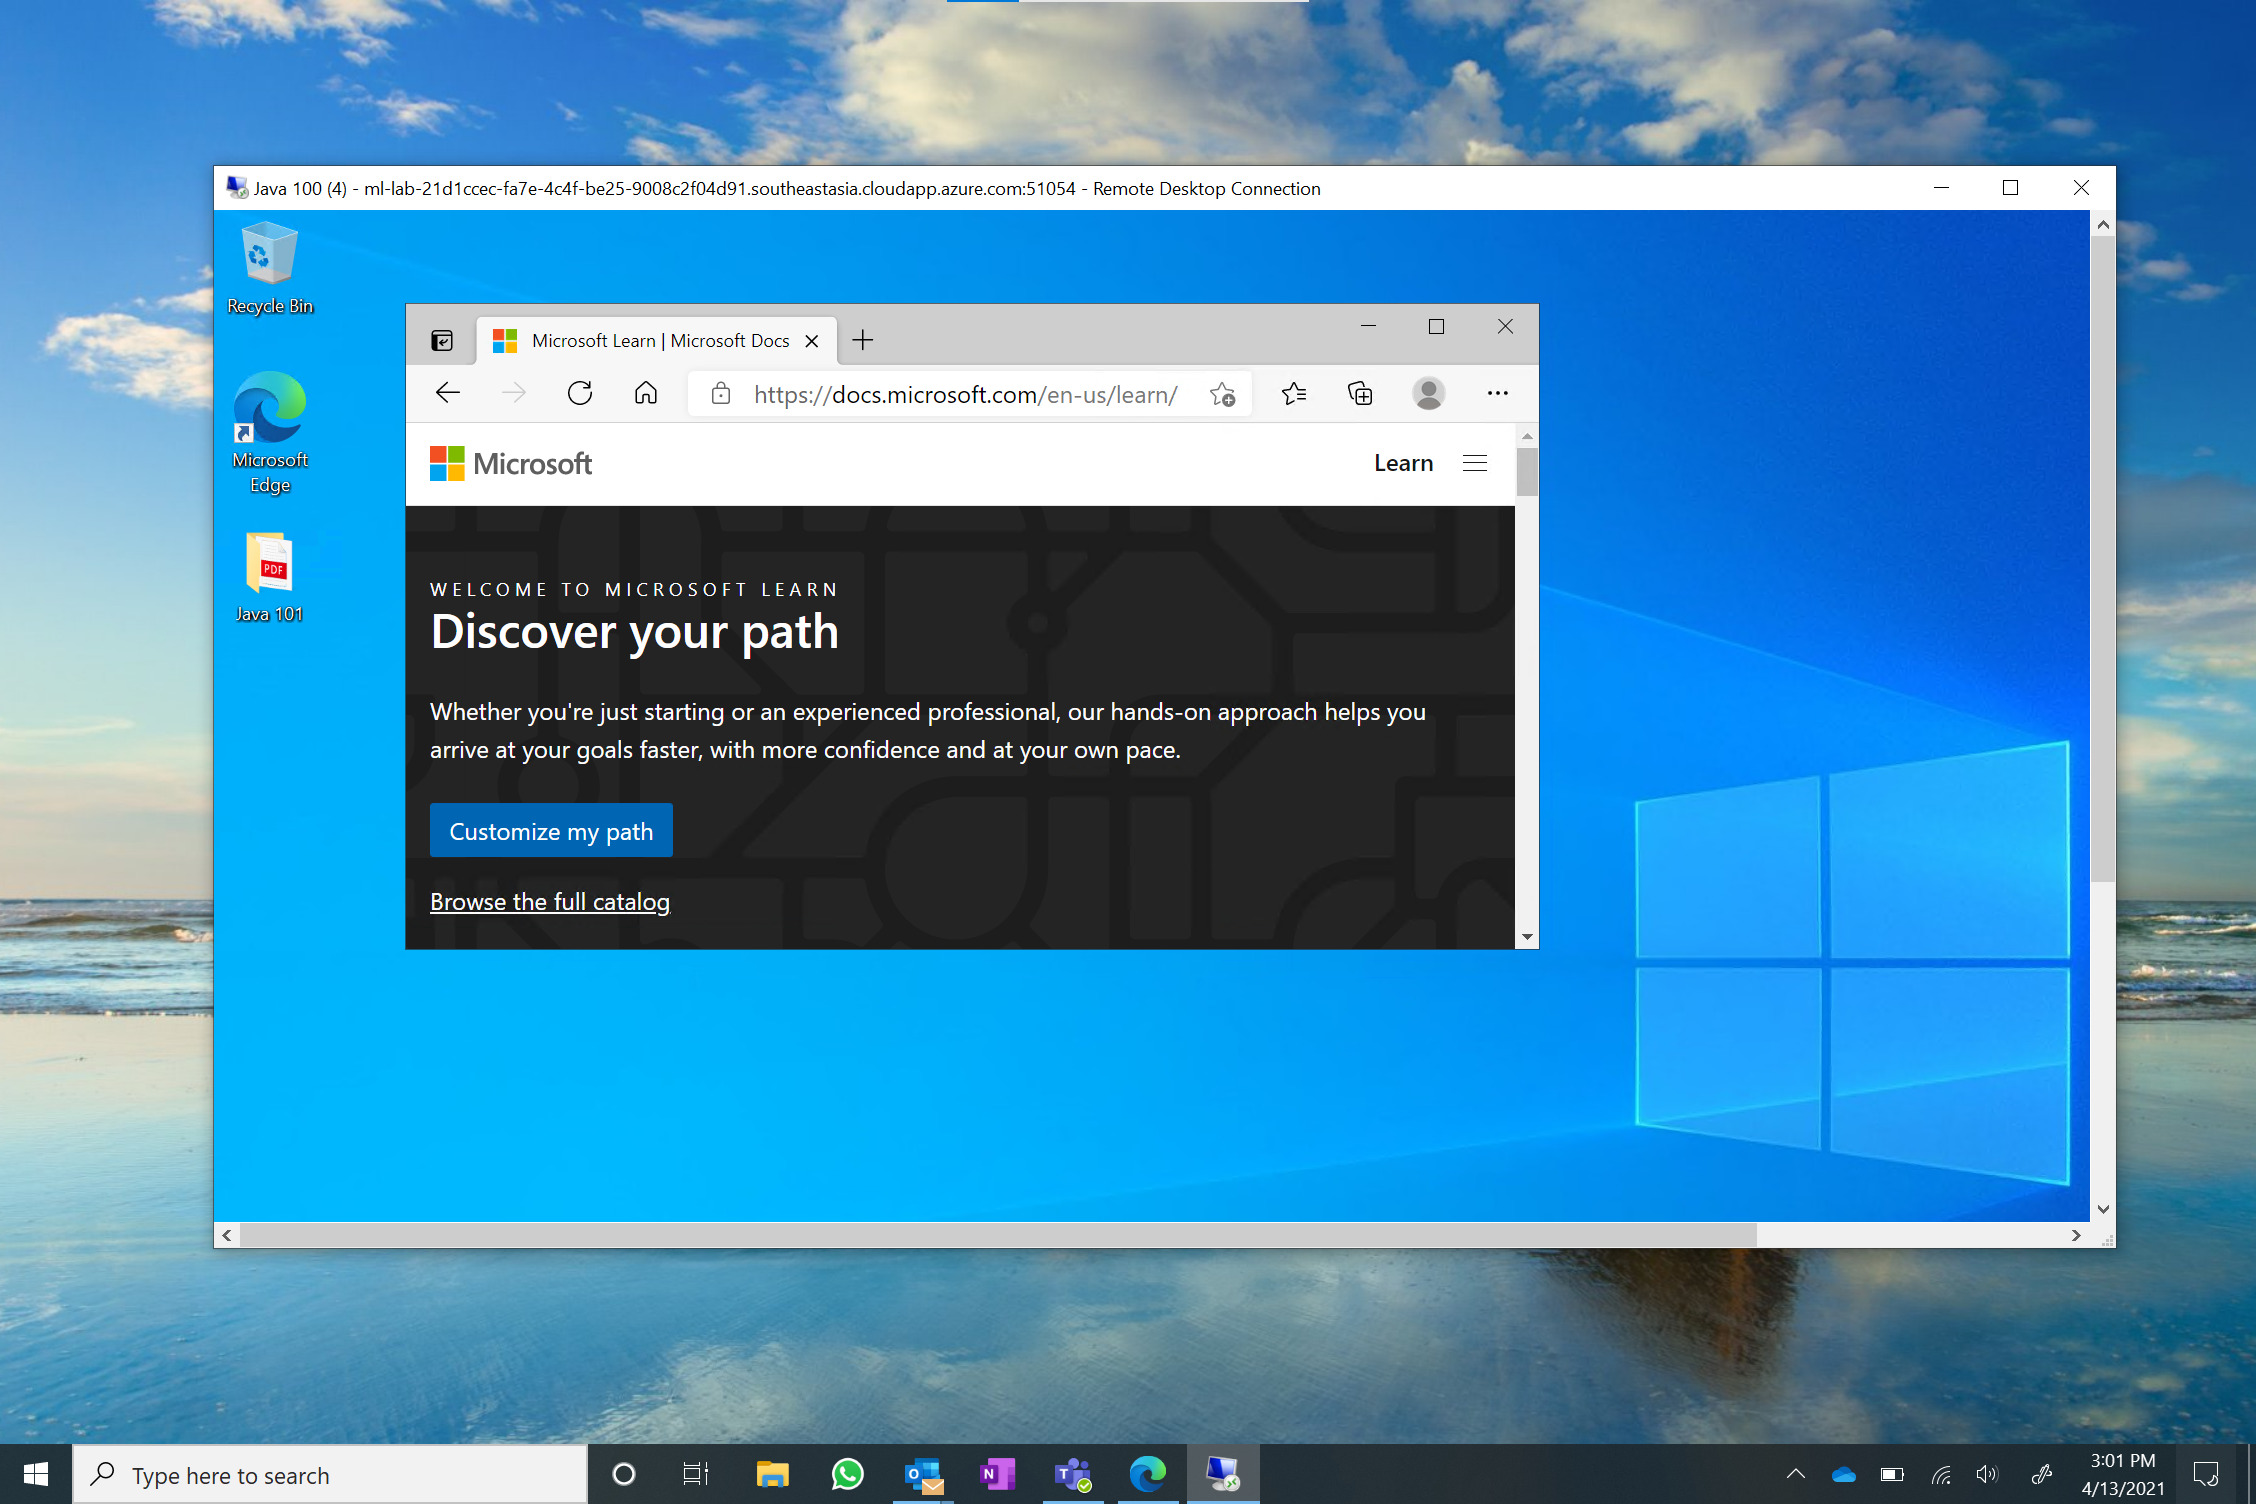Viewport: 2256px width, 1504px height.
Task: Click the browser Home button
Action: [x=646, y=393]
